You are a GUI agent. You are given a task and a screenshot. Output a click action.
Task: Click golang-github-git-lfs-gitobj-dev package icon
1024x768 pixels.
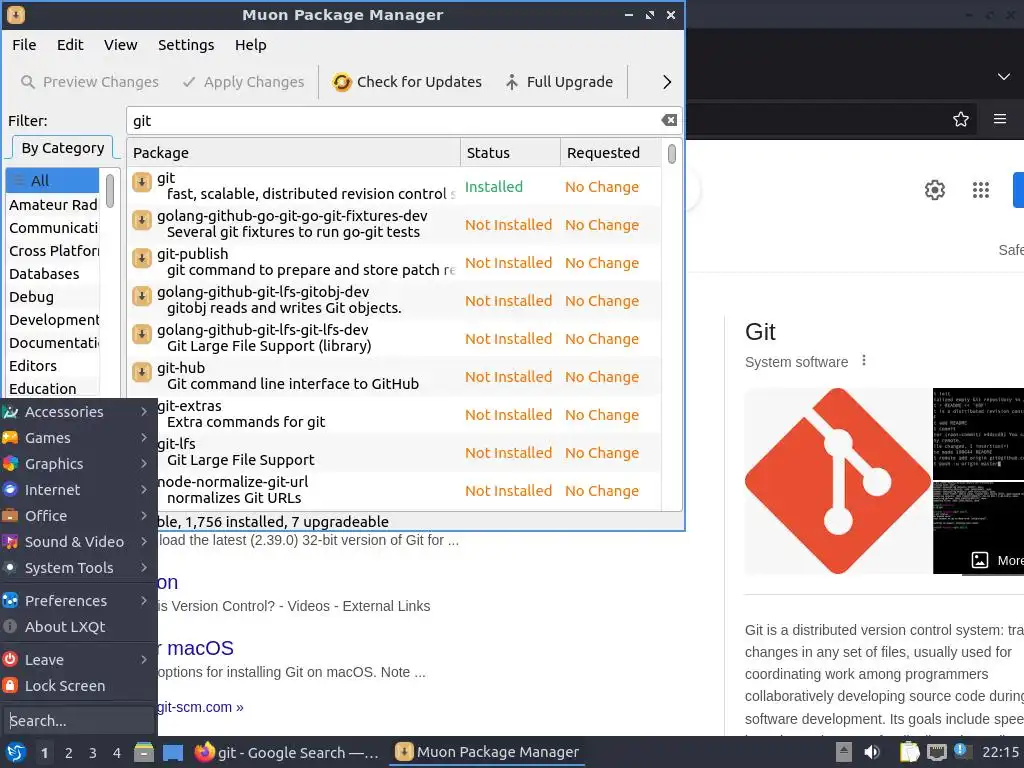[x=142, y=296]
